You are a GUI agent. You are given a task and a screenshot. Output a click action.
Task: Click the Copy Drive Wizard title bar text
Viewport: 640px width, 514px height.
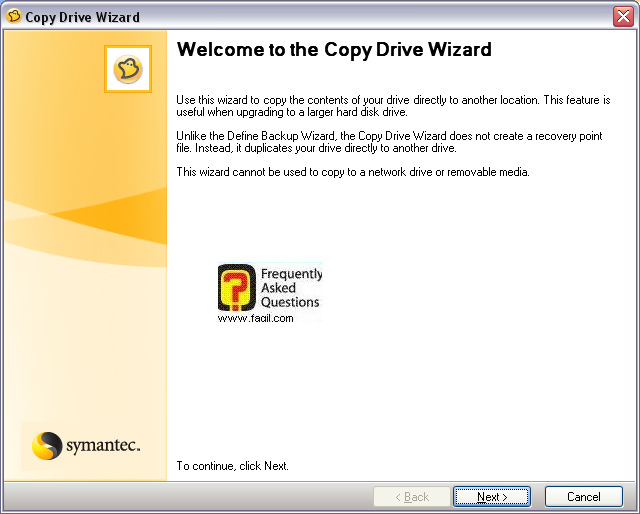(x=82, y=17)
